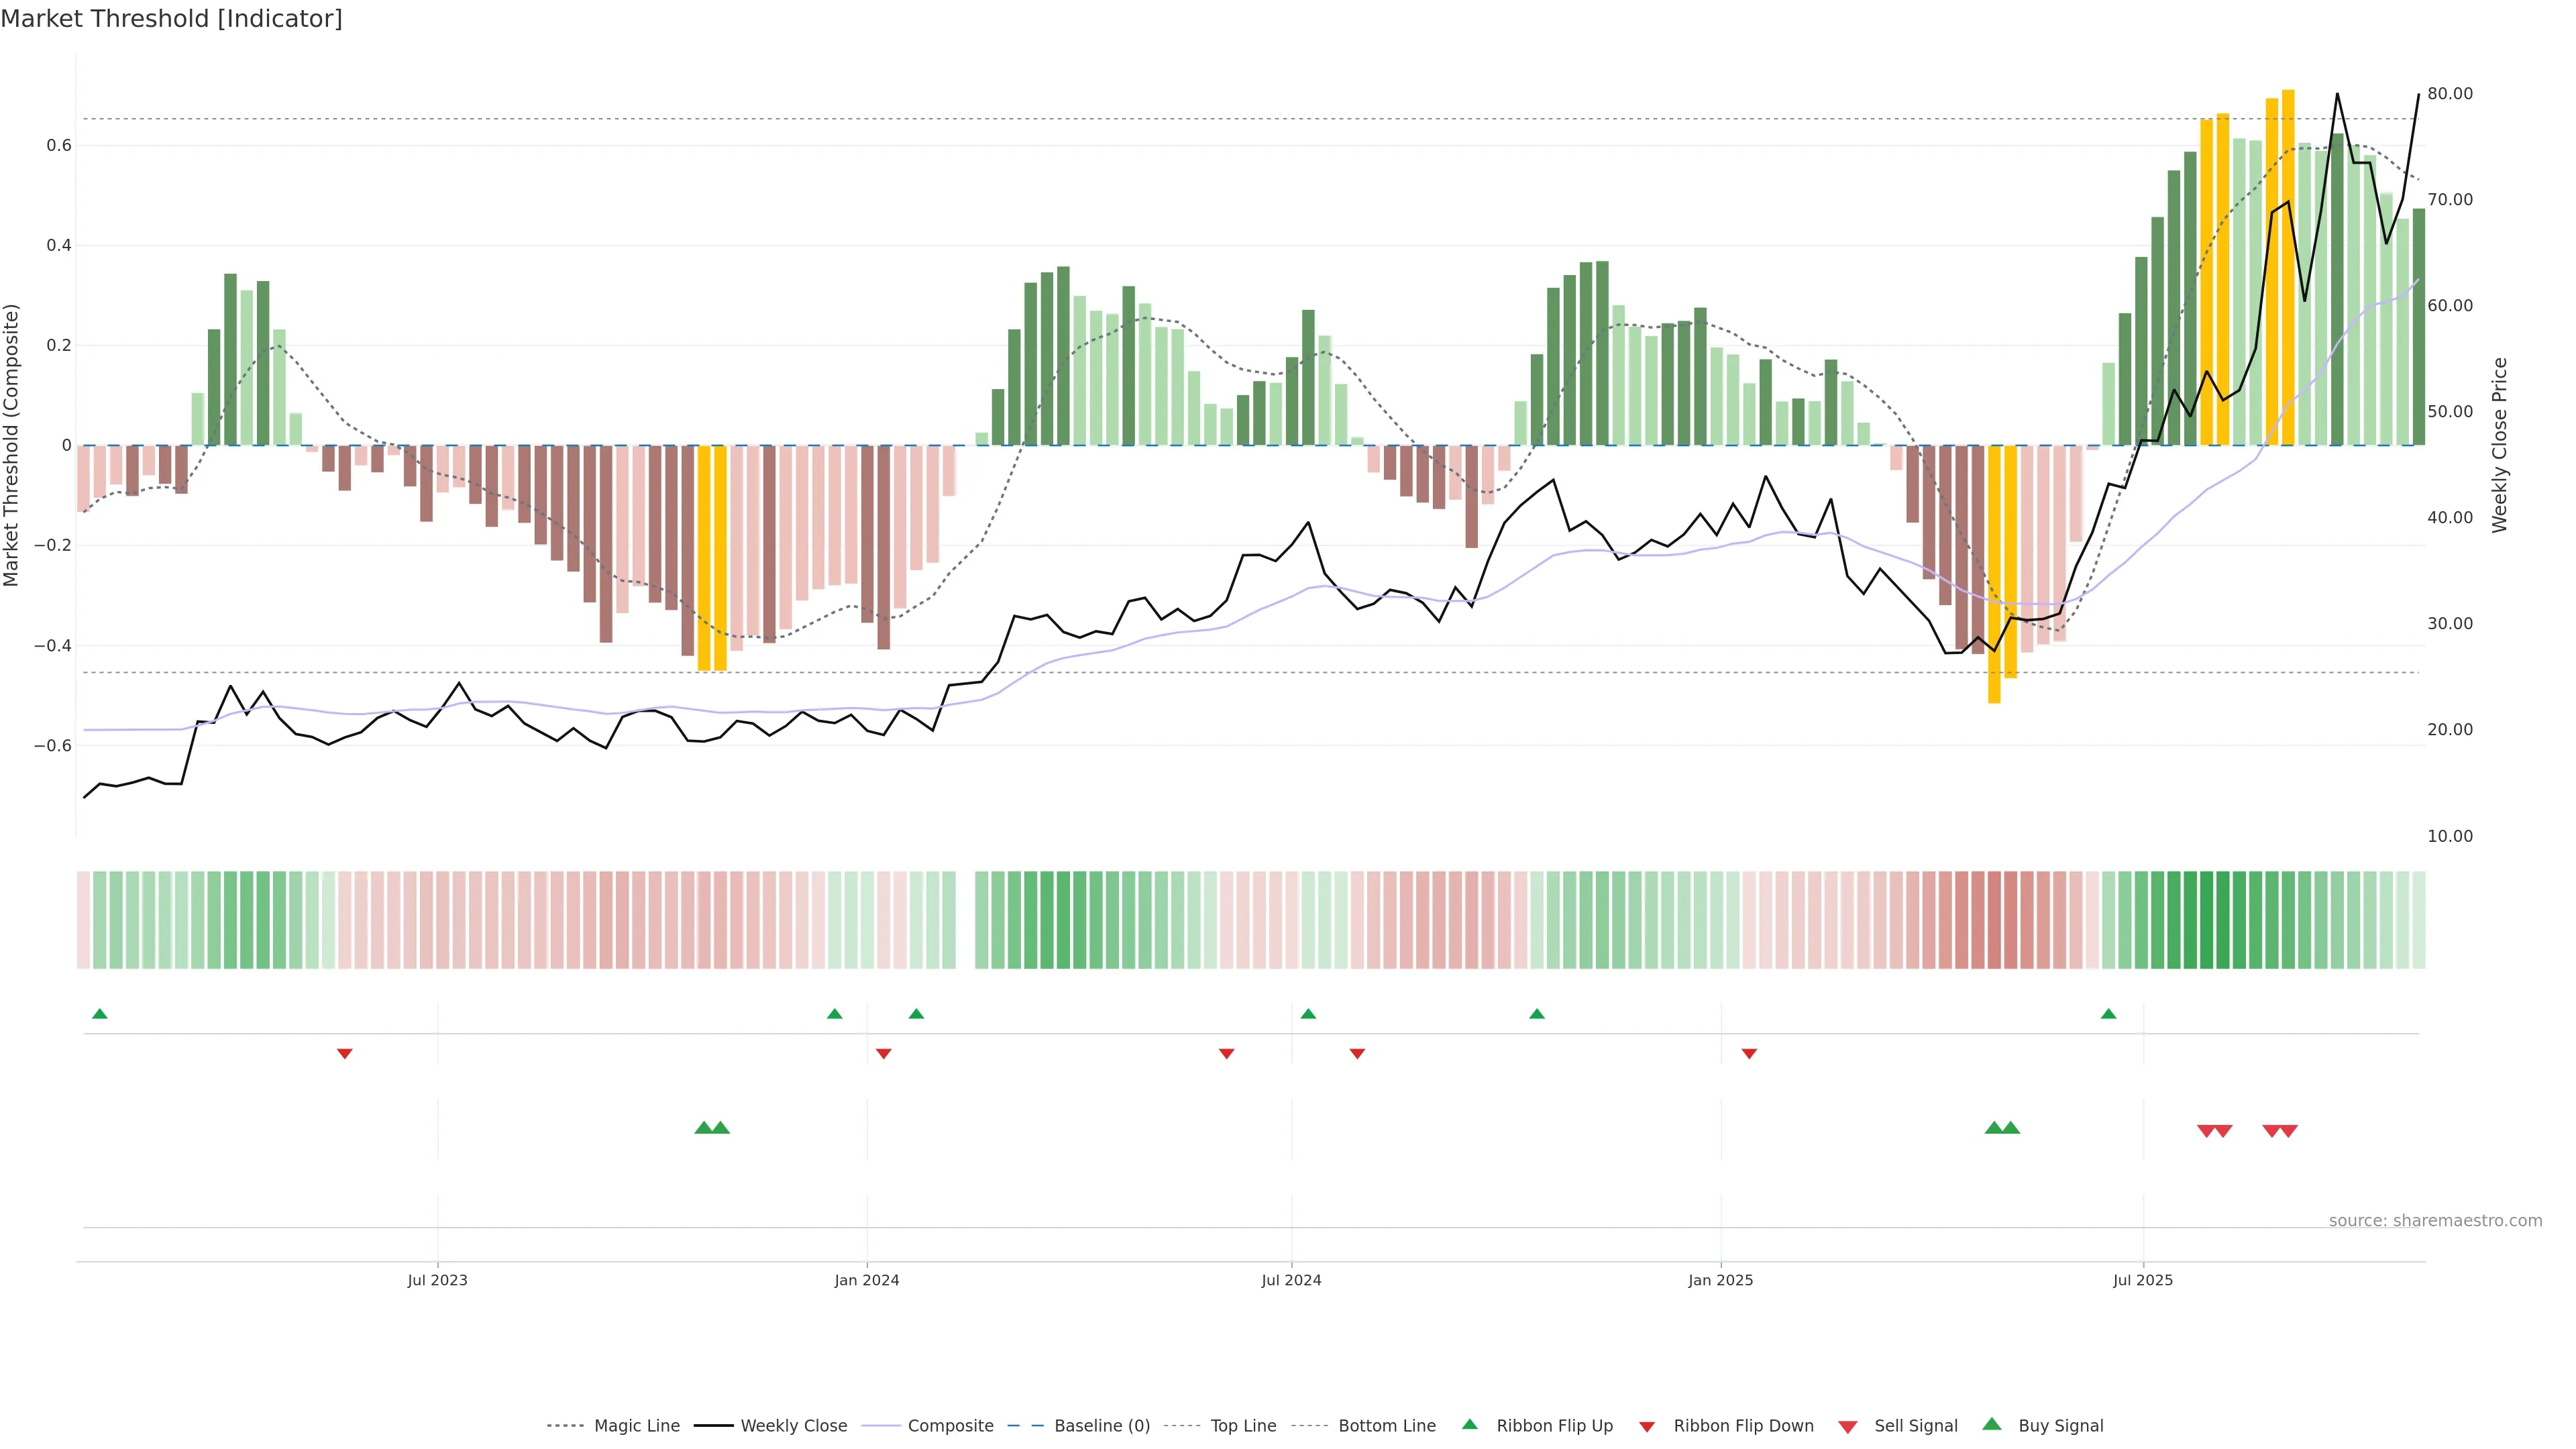2576x1449 pixels.
Task: Click the ribbon flip up marker after Jul 2024
Action: (x=1308, y=1014)
